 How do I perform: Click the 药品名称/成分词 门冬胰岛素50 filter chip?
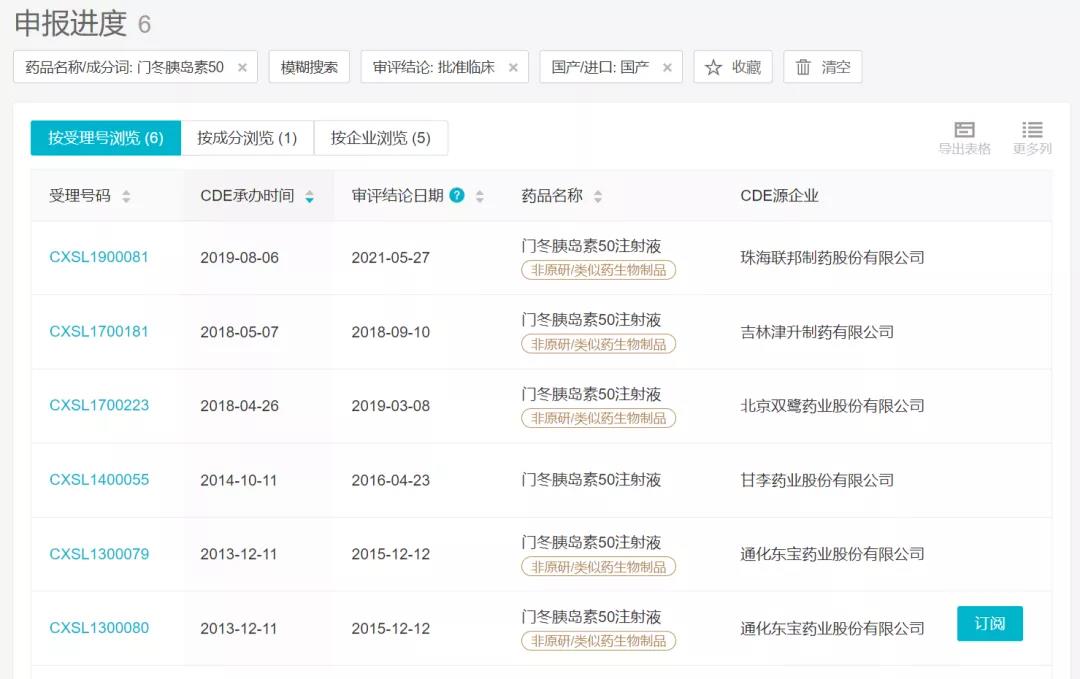[135, 67]
